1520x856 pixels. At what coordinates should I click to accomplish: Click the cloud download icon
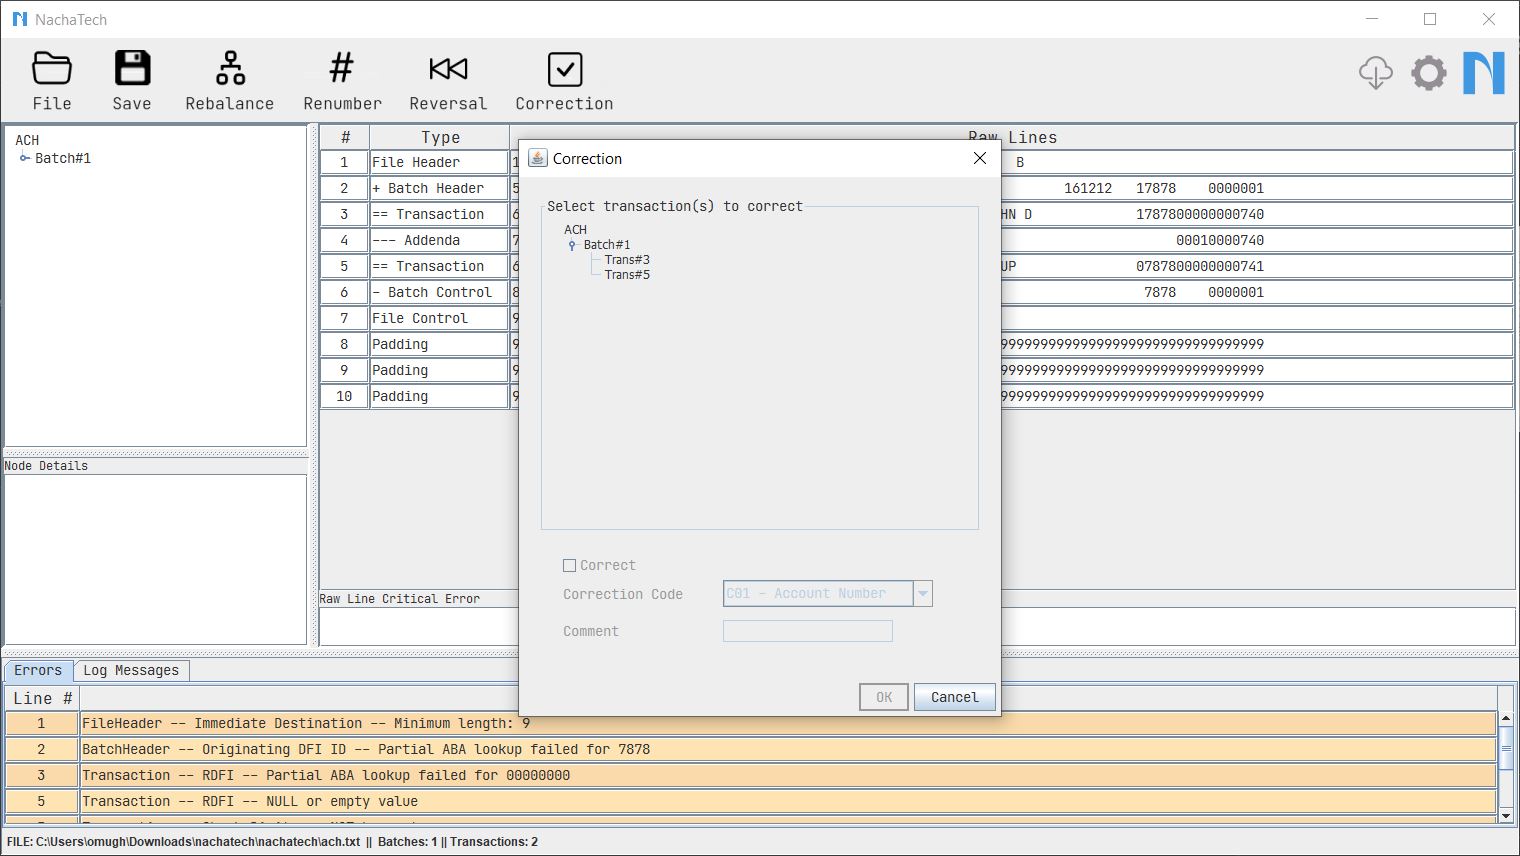pyautogui.click(x=1376, y=72)
